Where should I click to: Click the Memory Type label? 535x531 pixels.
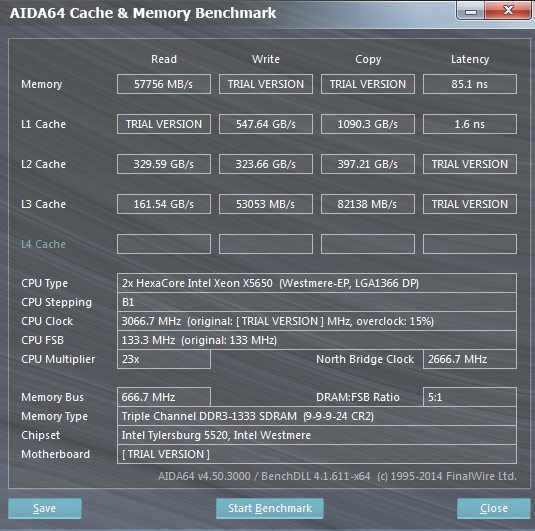click(54, 416)
